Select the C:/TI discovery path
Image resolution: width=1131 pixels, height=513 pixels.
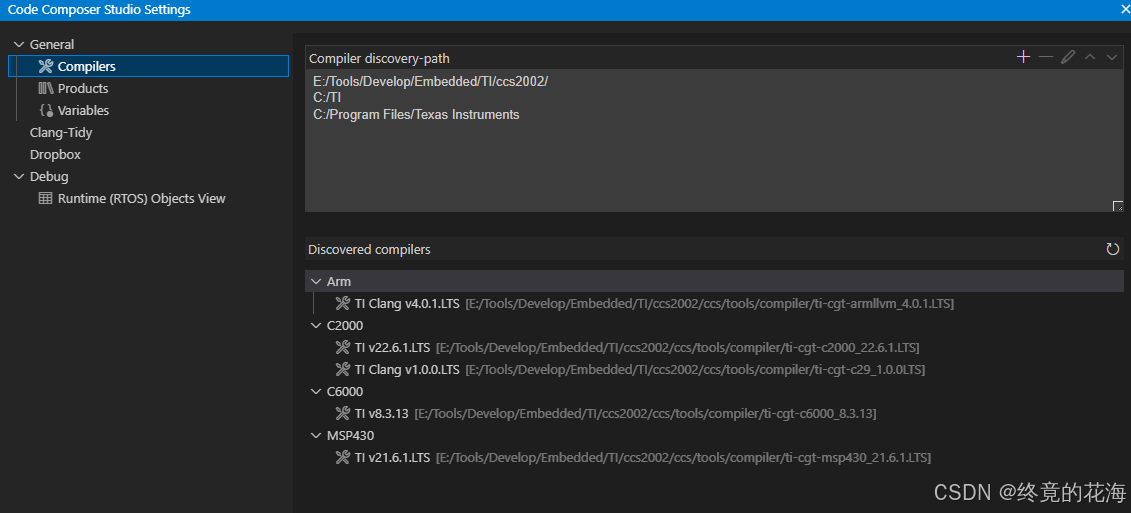click(x=327, y=97)
